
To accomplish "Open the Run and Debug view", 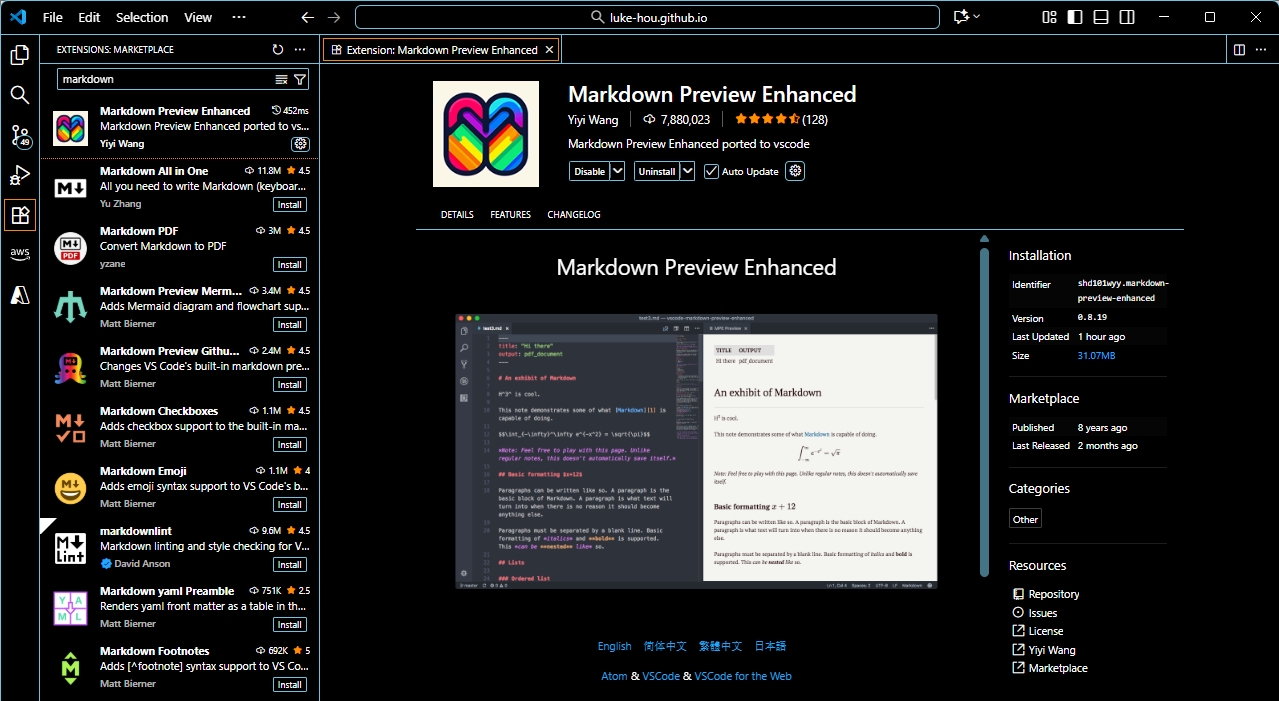I will click(19, 175).
